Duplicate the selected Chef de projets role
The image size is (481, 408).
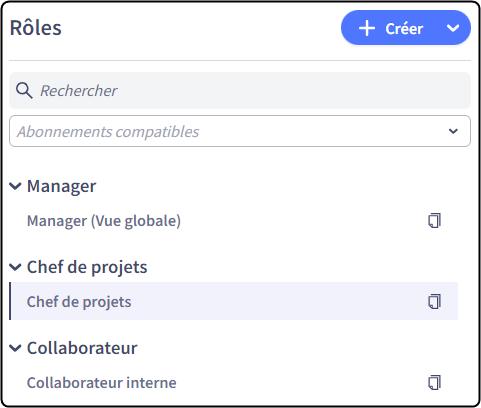(x=434, y=302)
